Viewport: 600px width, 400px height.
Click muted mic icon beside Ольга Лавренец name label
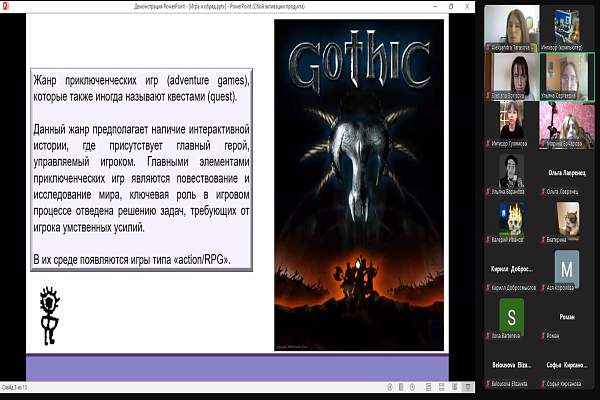point(543,191)
